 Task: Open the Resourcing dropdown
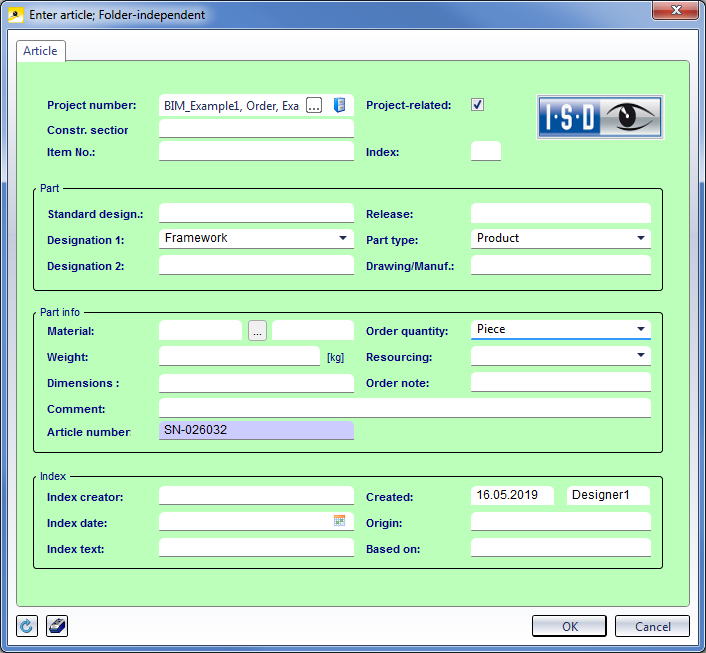[640, 355]
